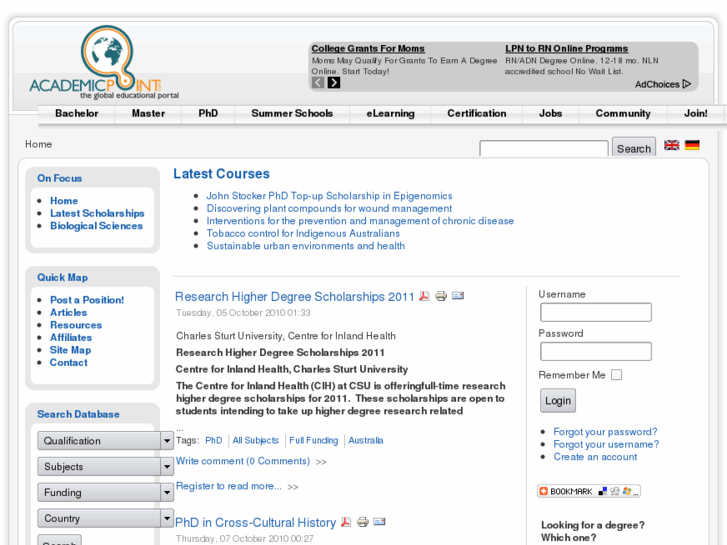
Task: Click the AdChoices icon
Action: tap(687, 84)
